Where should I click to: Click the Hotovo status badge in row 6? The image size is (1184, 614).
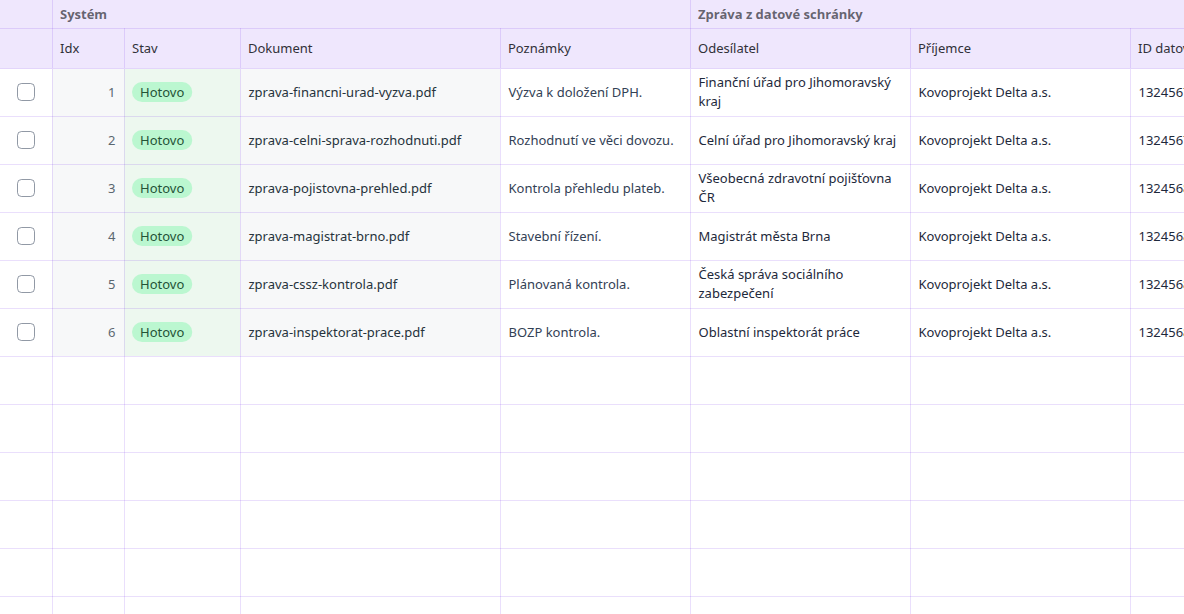162,332
